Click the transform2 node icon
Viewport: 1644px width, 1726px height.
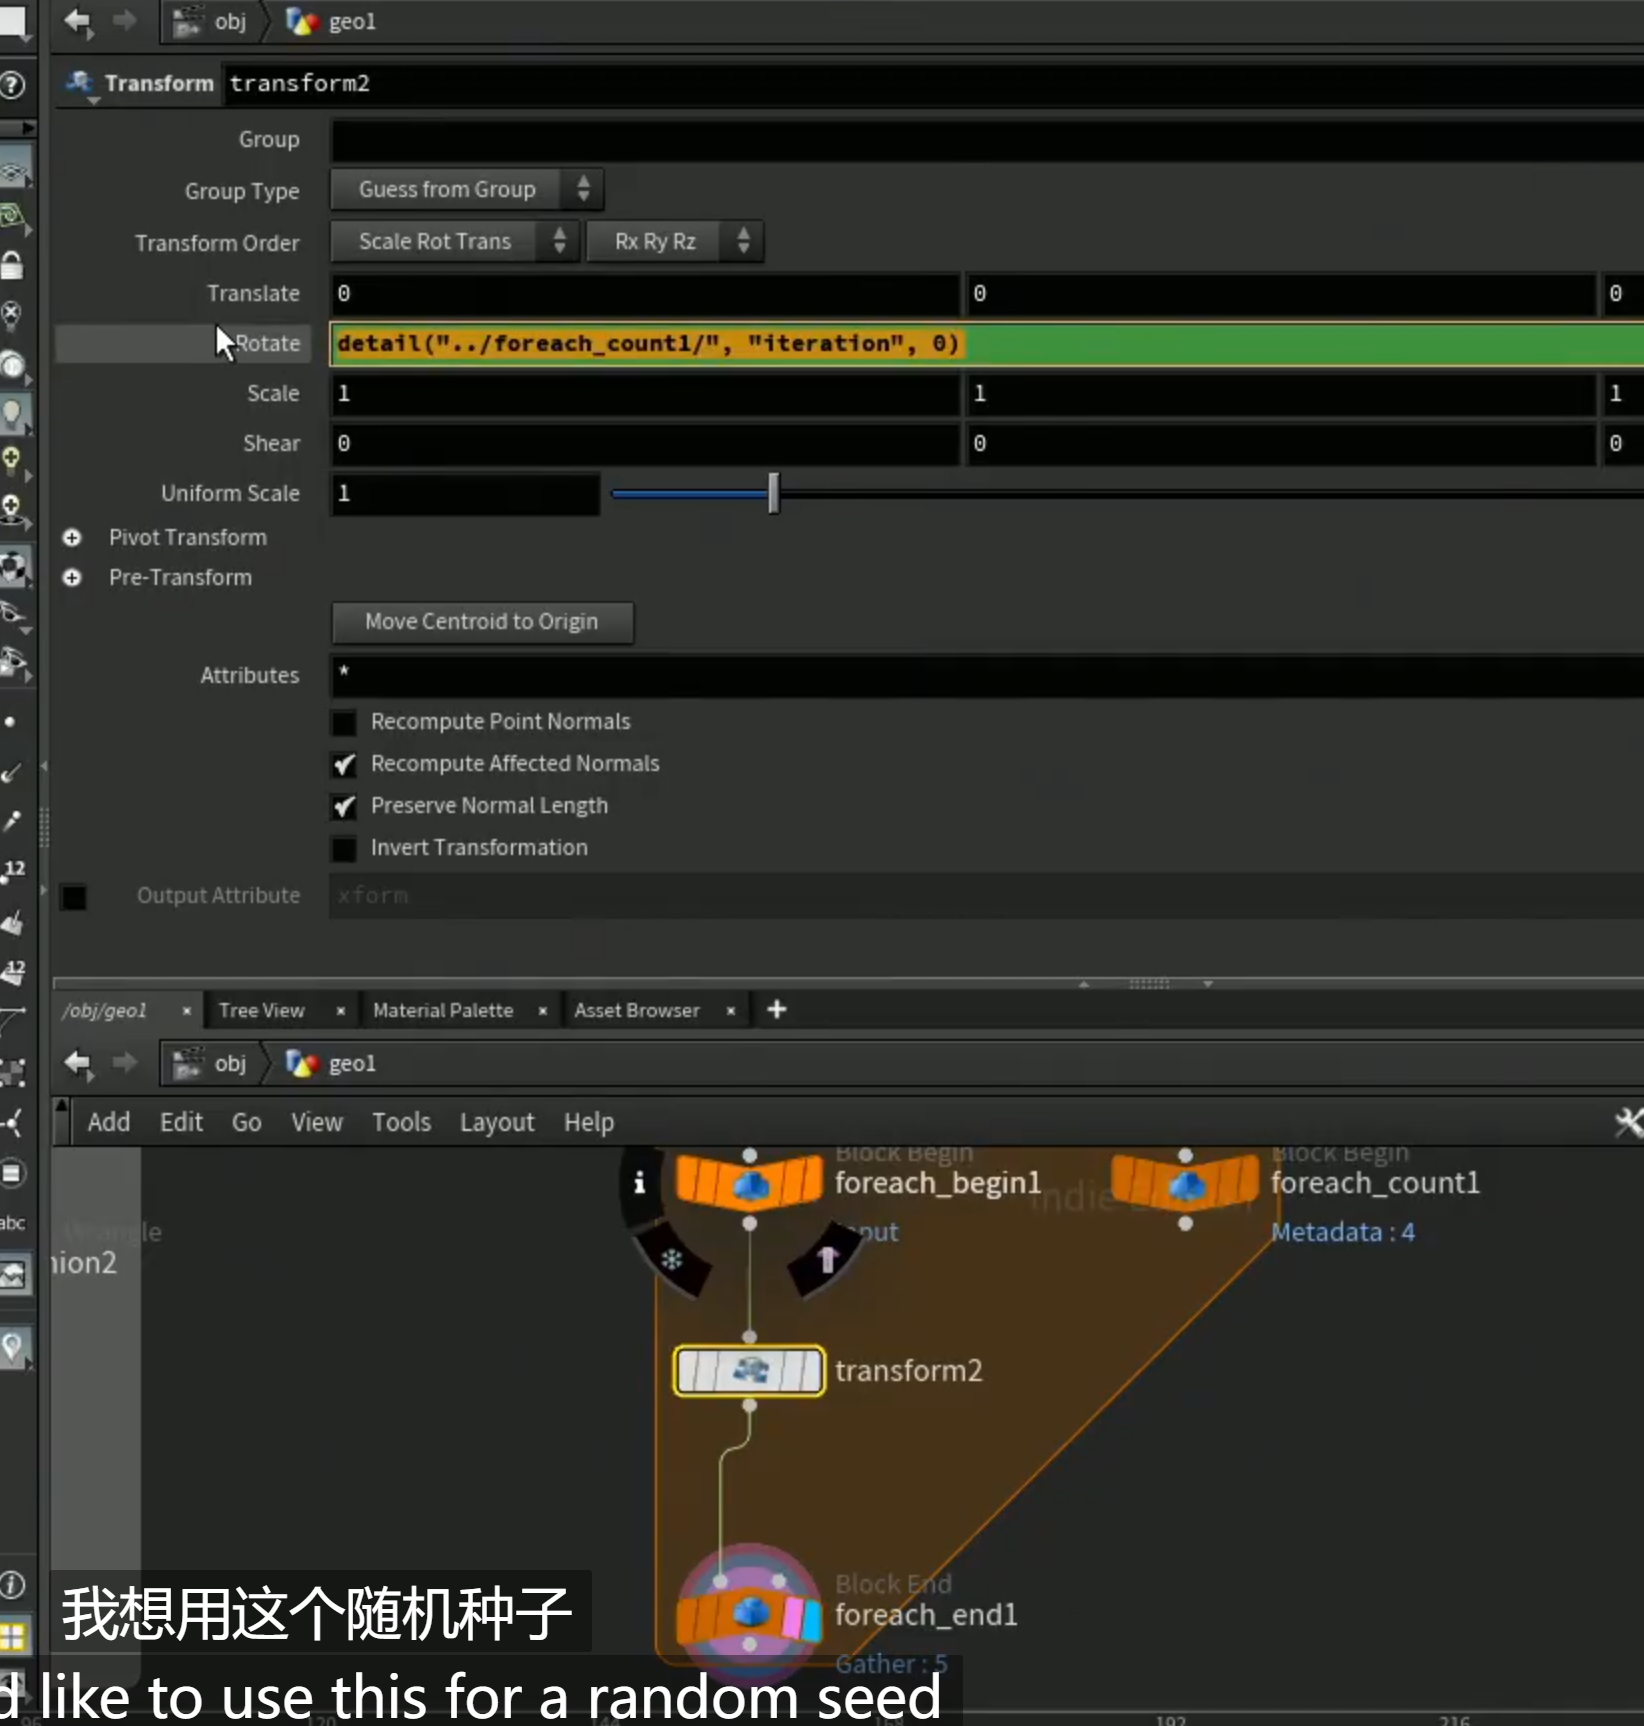(x=749, y=1371)
